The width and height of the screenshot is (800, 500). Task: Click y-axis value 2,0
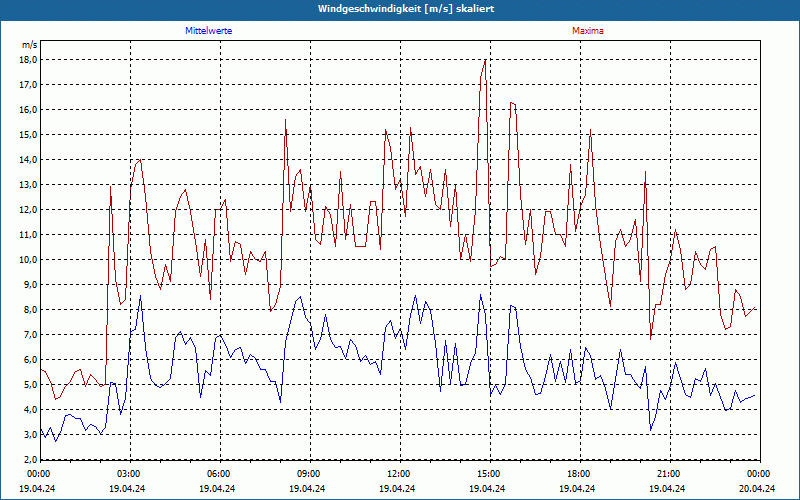tap(31, 460)
